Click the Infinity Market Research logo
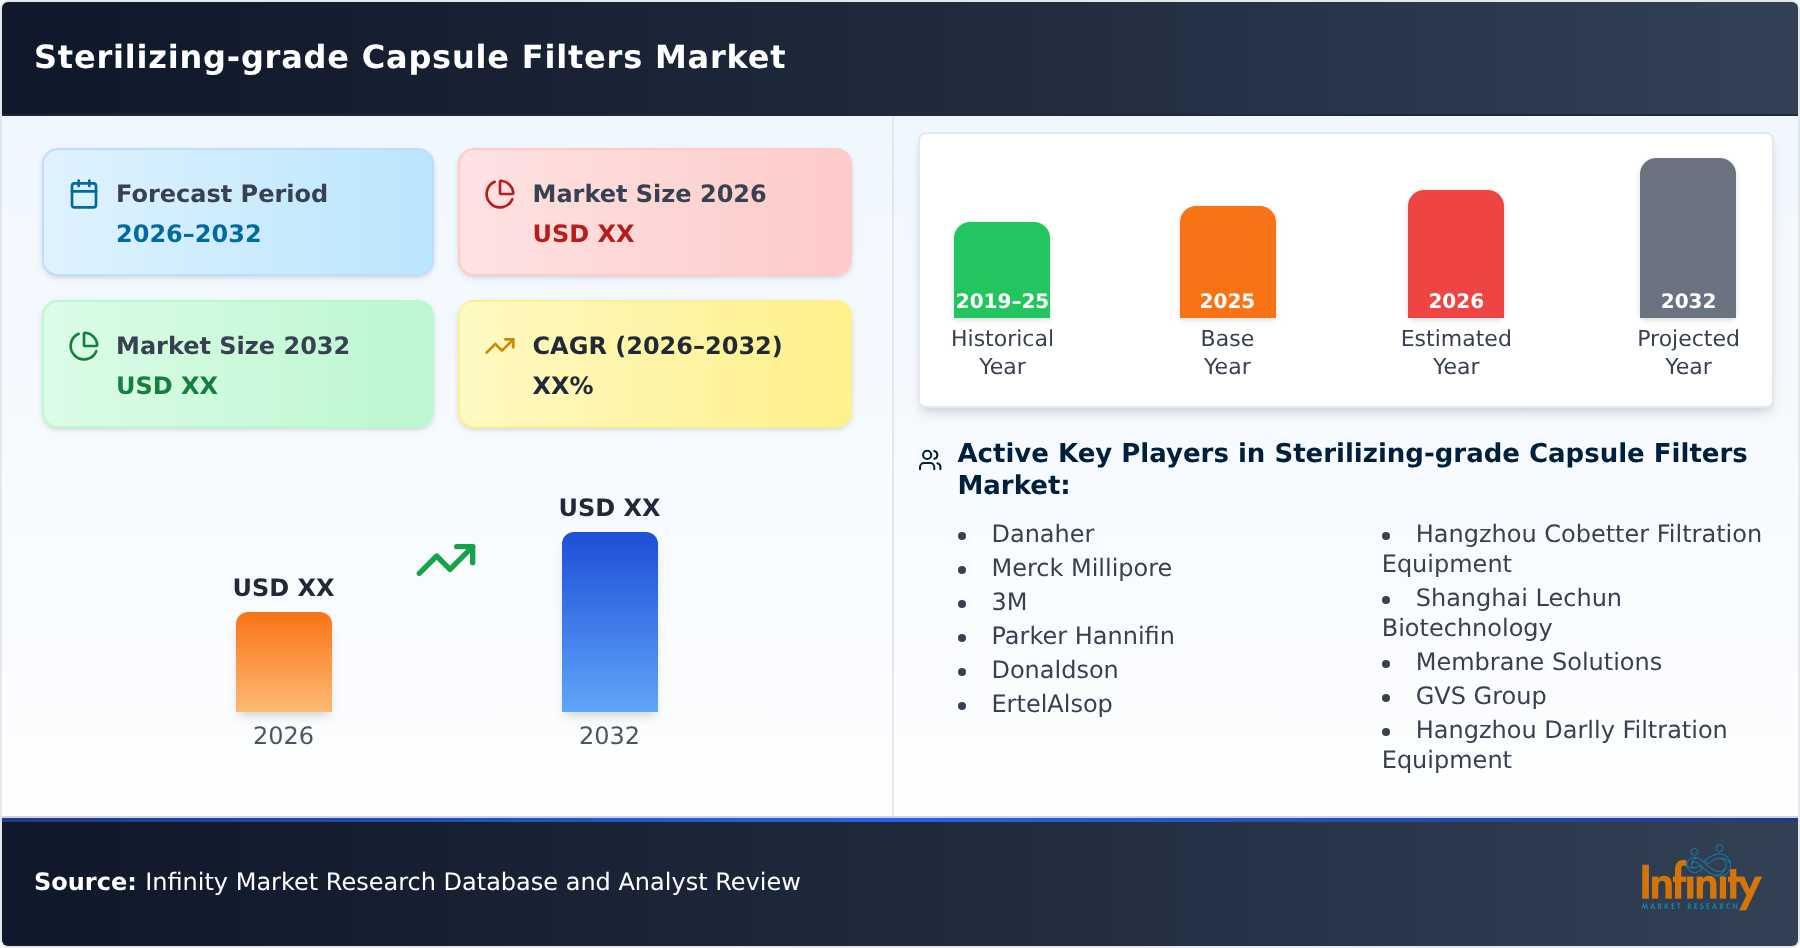The height and width of the screenshot is (948, 1800). pos(1700,879)
